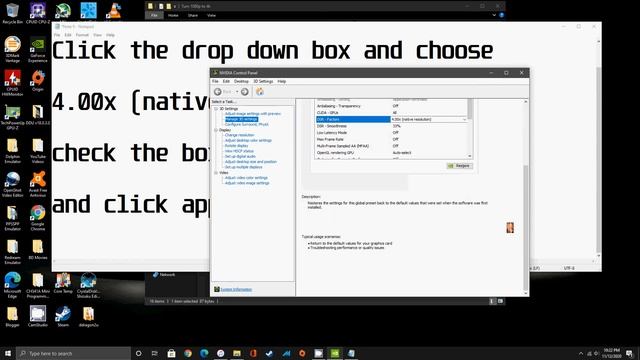Open Steam desktop icon
The image size is (640, 360).
click(63, 317)
